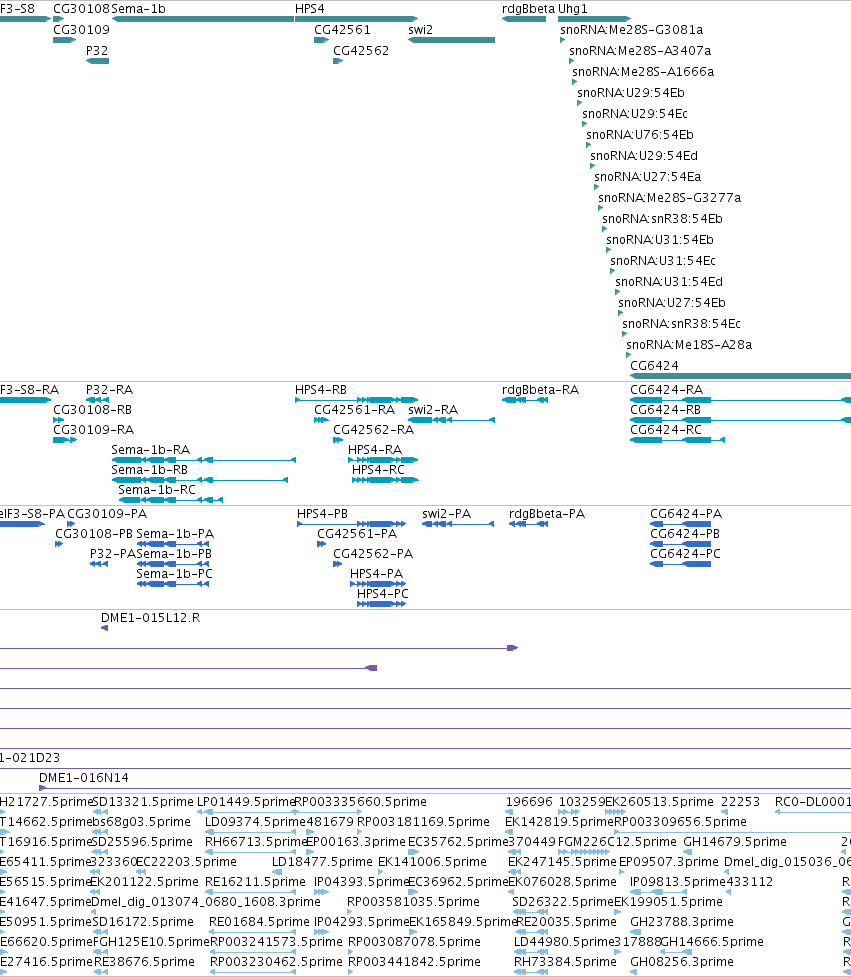Click the Sema-1b-RC transcript label

157,490
